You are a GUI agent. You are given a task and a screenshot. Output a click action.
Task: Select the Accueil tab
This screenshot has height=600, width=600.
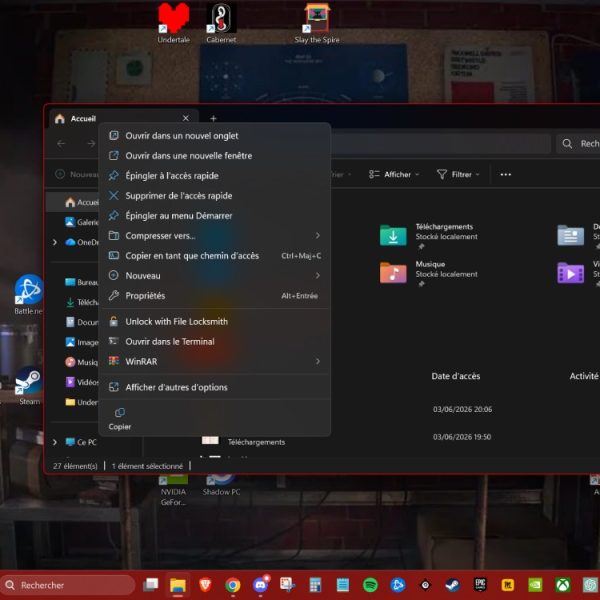(123, 118)
